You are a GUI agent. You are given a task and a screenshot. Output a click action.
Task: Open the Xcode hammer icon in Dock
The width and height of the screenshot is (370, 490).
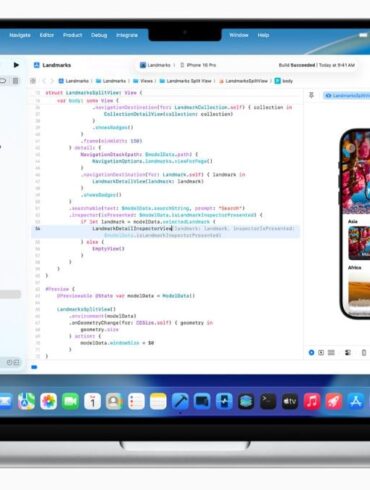pos(180,401)
